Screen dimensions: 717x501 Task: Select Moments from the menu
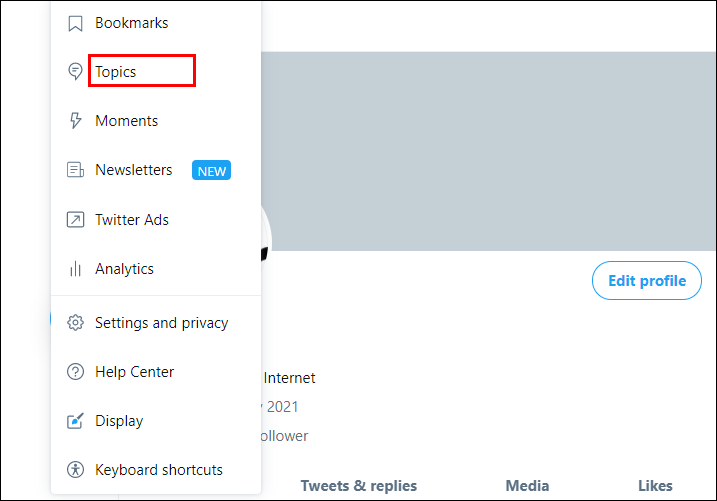[126, 121]
